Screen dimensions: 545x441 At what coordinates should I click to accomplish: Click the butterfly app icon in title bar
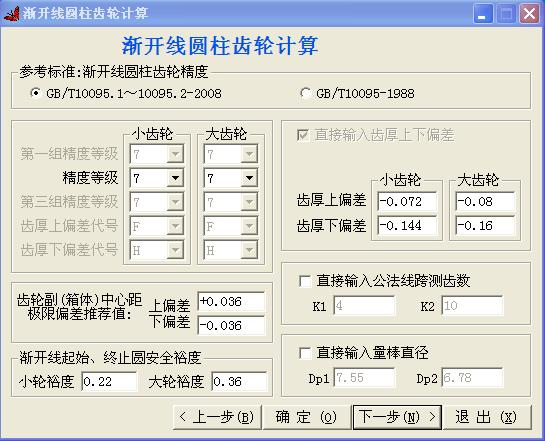11,14
